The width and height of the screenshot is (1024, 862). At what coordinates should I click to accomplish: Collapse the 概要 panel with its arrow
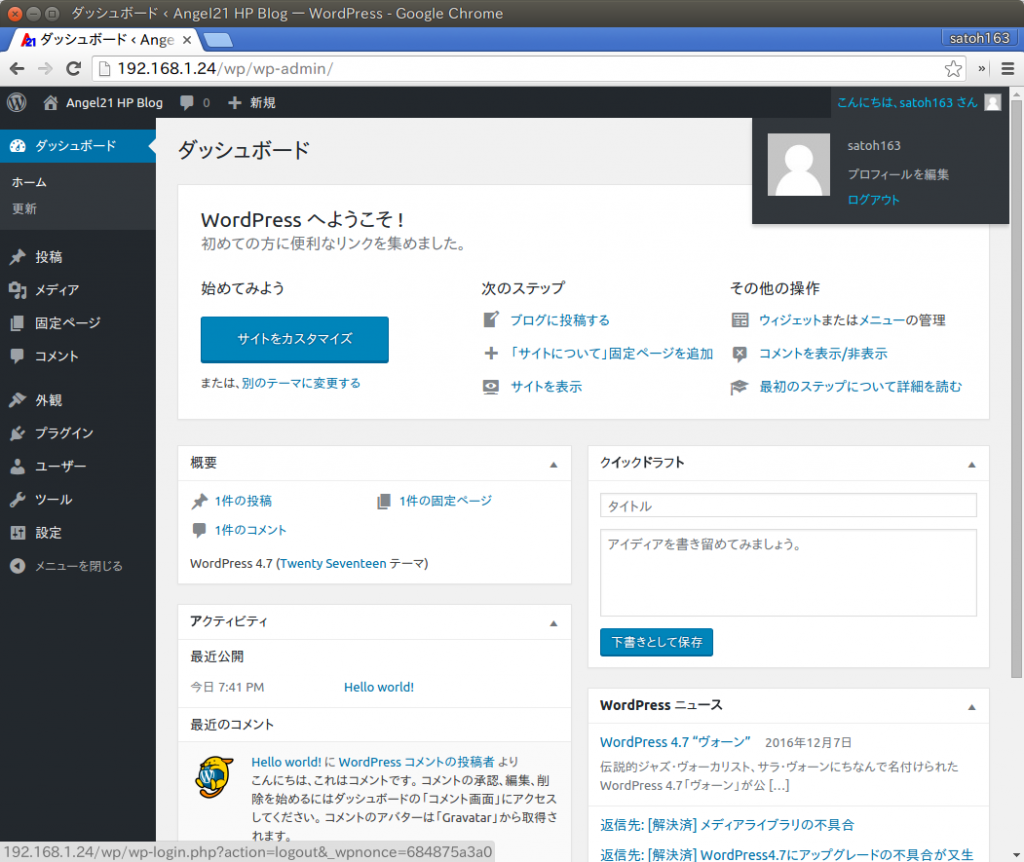(x=554, y=464)
